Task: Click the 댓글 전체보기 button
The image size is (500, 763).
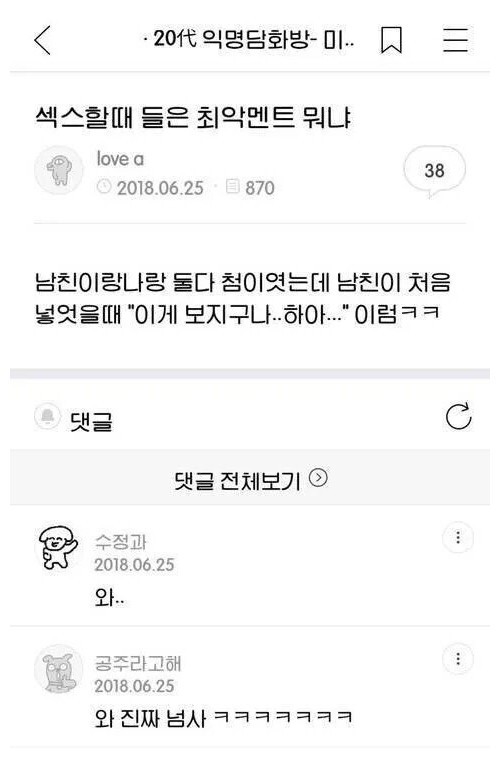Action: (250, 478)
